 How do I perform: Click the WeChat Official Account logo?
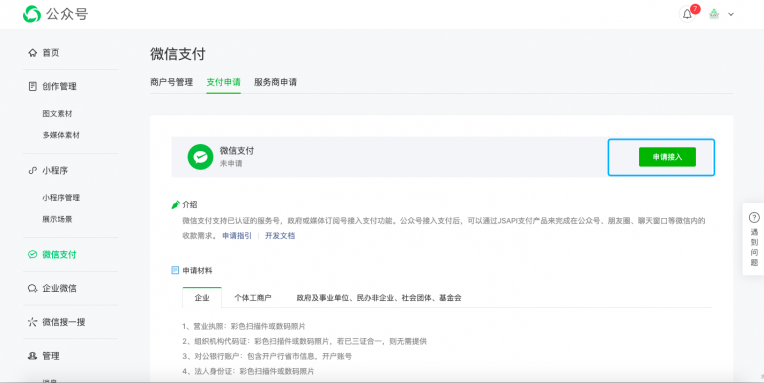click(32, 14)
